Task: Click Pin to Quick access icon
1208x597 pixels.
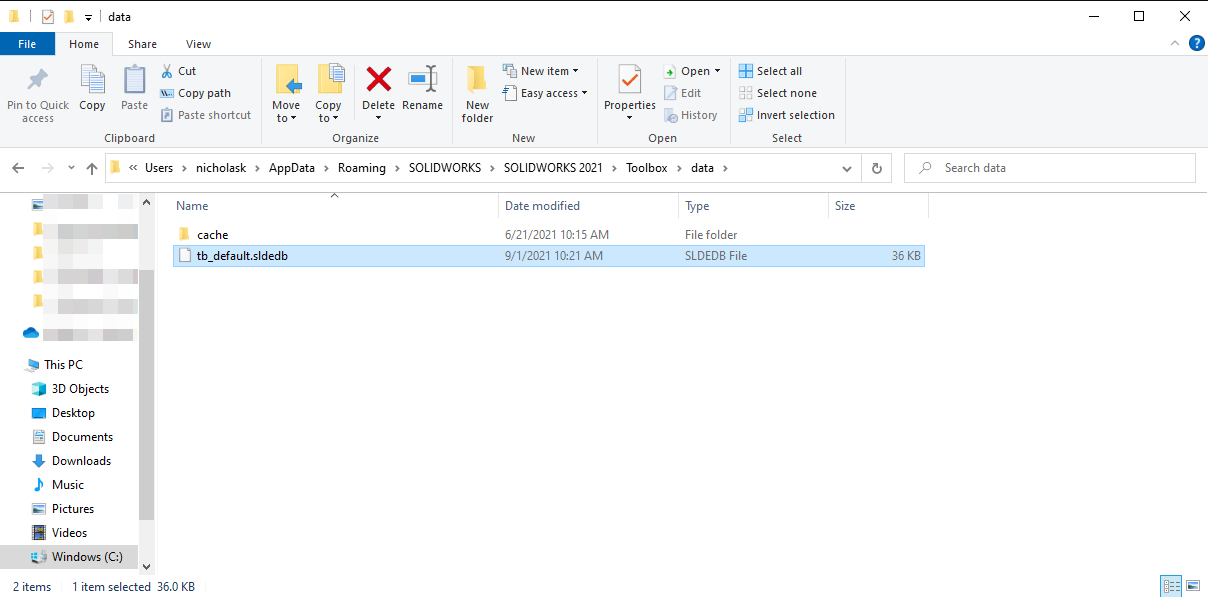Action: point(38,79)
